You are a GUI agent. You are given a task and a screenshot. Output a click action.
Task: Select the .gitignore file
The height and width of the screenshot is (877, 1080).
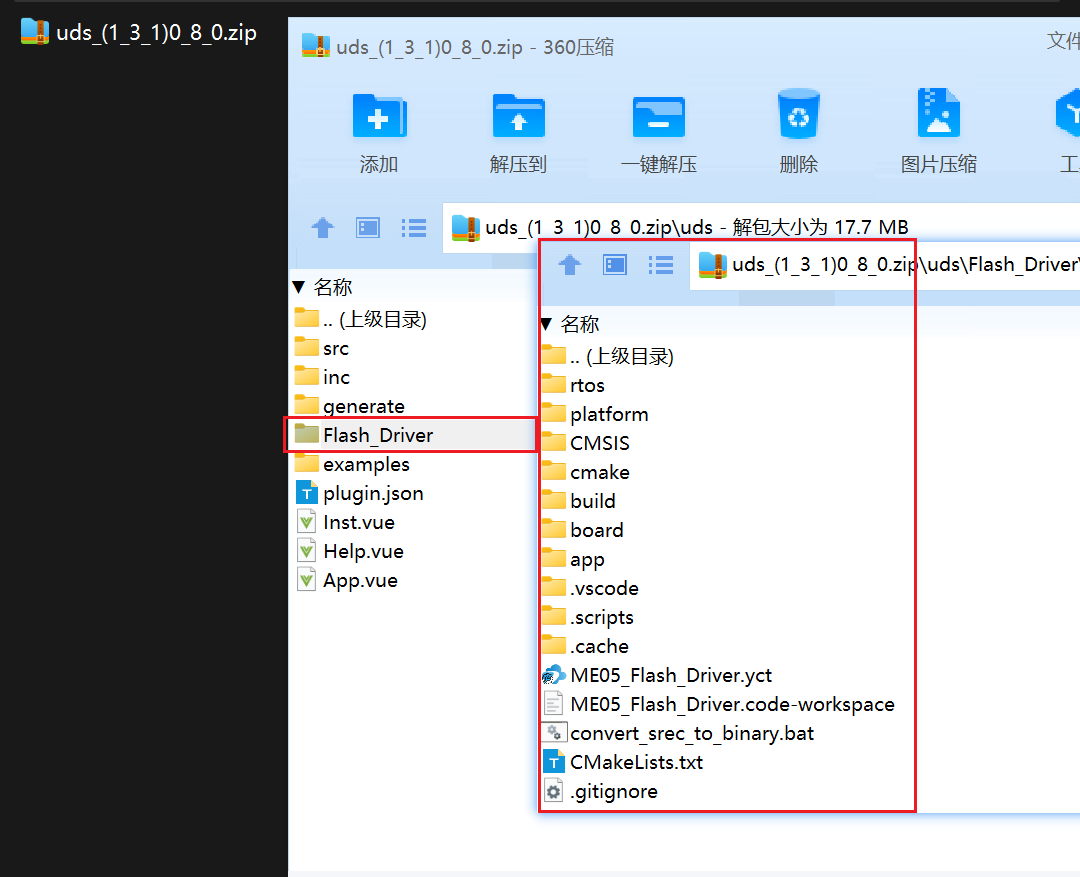pyautogui.click(x=601, y=790)
